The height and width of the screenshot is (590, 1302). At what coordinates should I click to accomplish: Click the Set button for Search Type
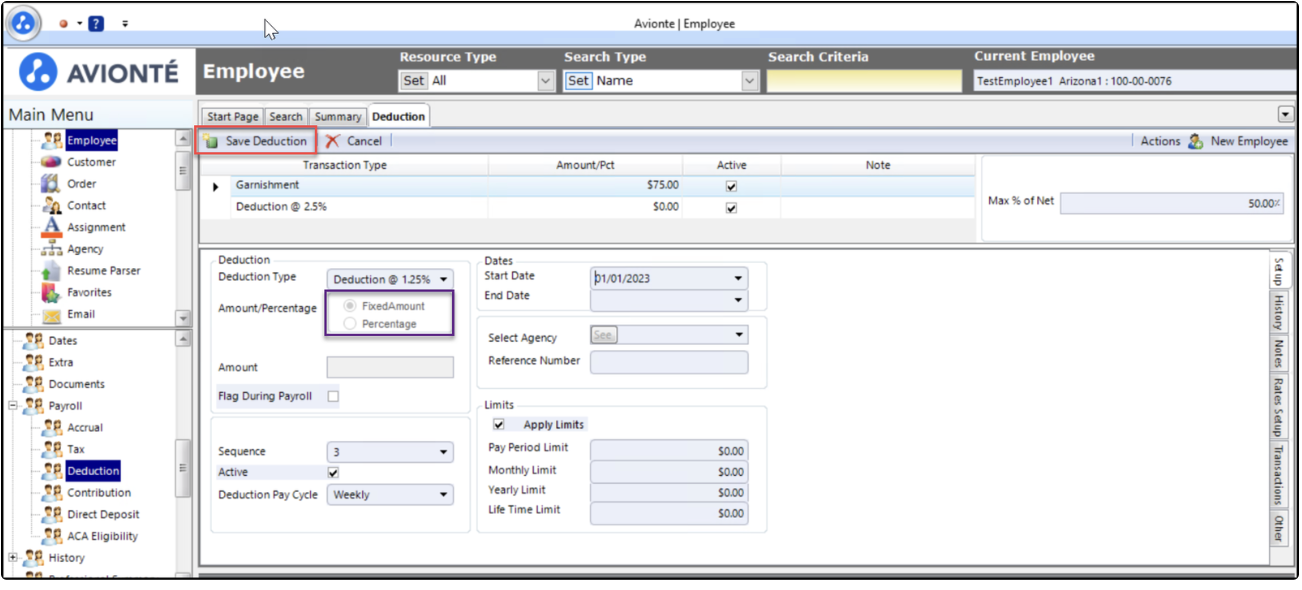pos(579,81)
